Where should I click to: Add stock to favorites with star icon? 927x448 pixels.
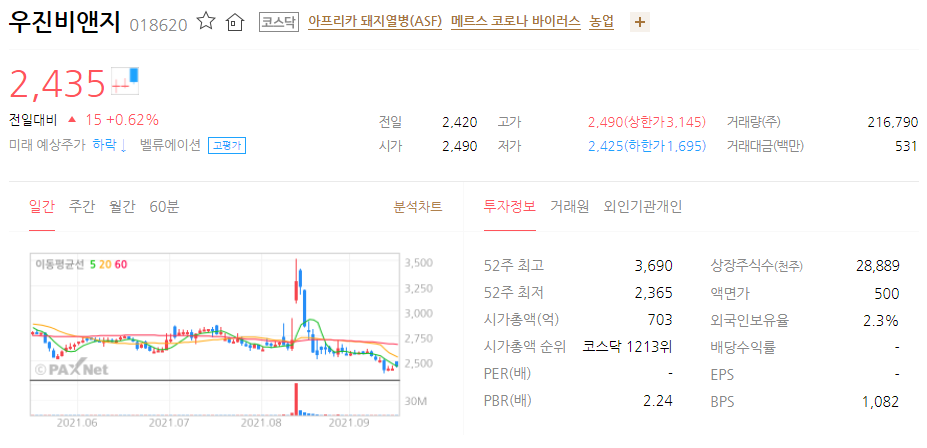(x=206, y=21)
